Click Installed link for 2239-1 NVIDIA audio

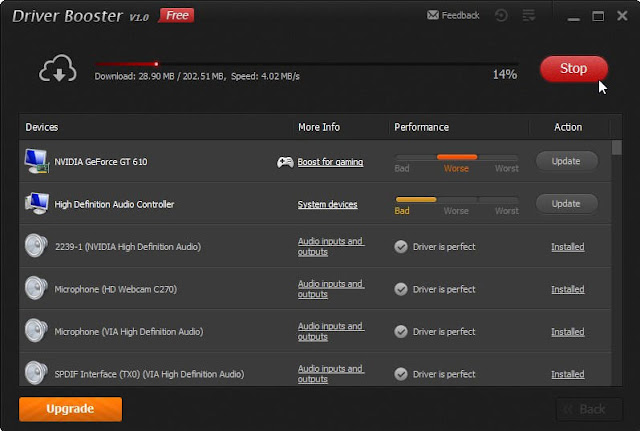568,247
